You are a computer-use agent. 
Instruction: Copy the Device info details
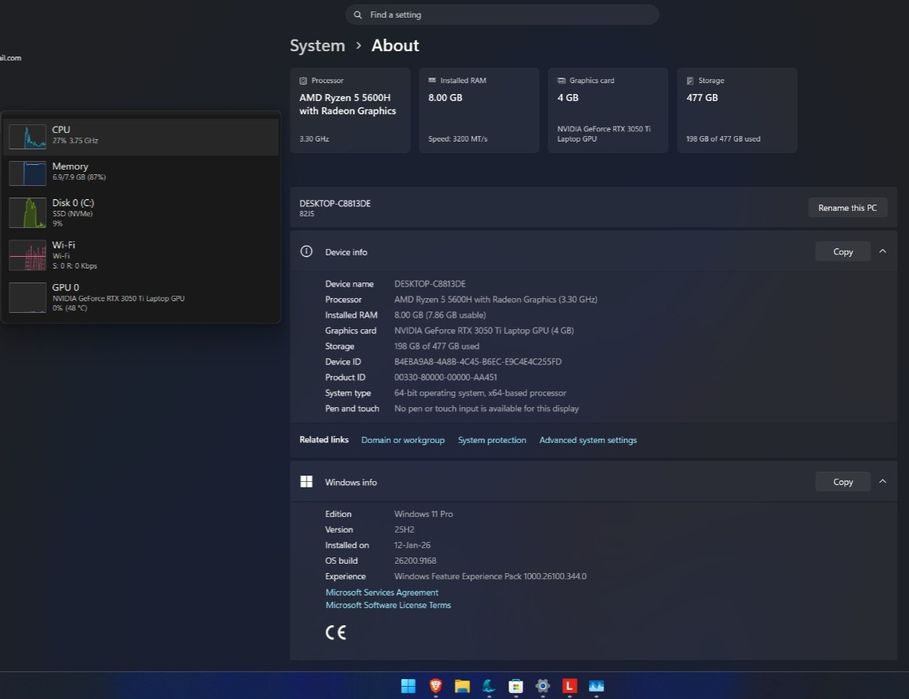tap(842, 252)
